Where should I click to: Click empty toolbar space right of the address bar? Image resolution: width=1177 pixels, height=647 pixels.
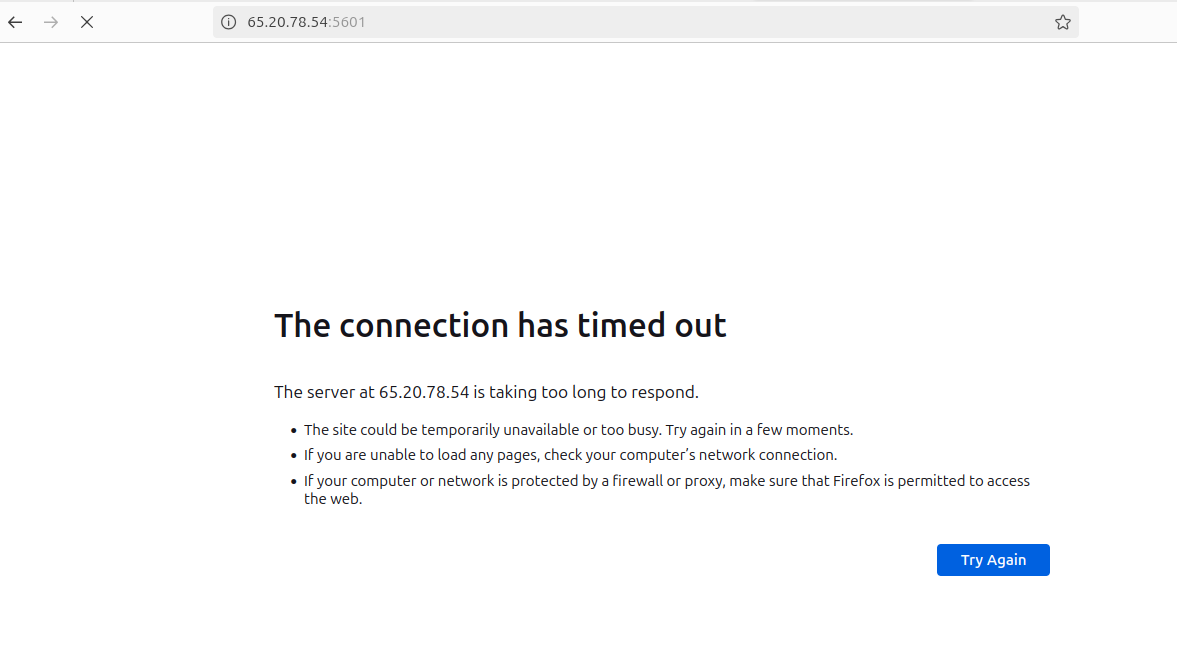(x=1126, y=23)
